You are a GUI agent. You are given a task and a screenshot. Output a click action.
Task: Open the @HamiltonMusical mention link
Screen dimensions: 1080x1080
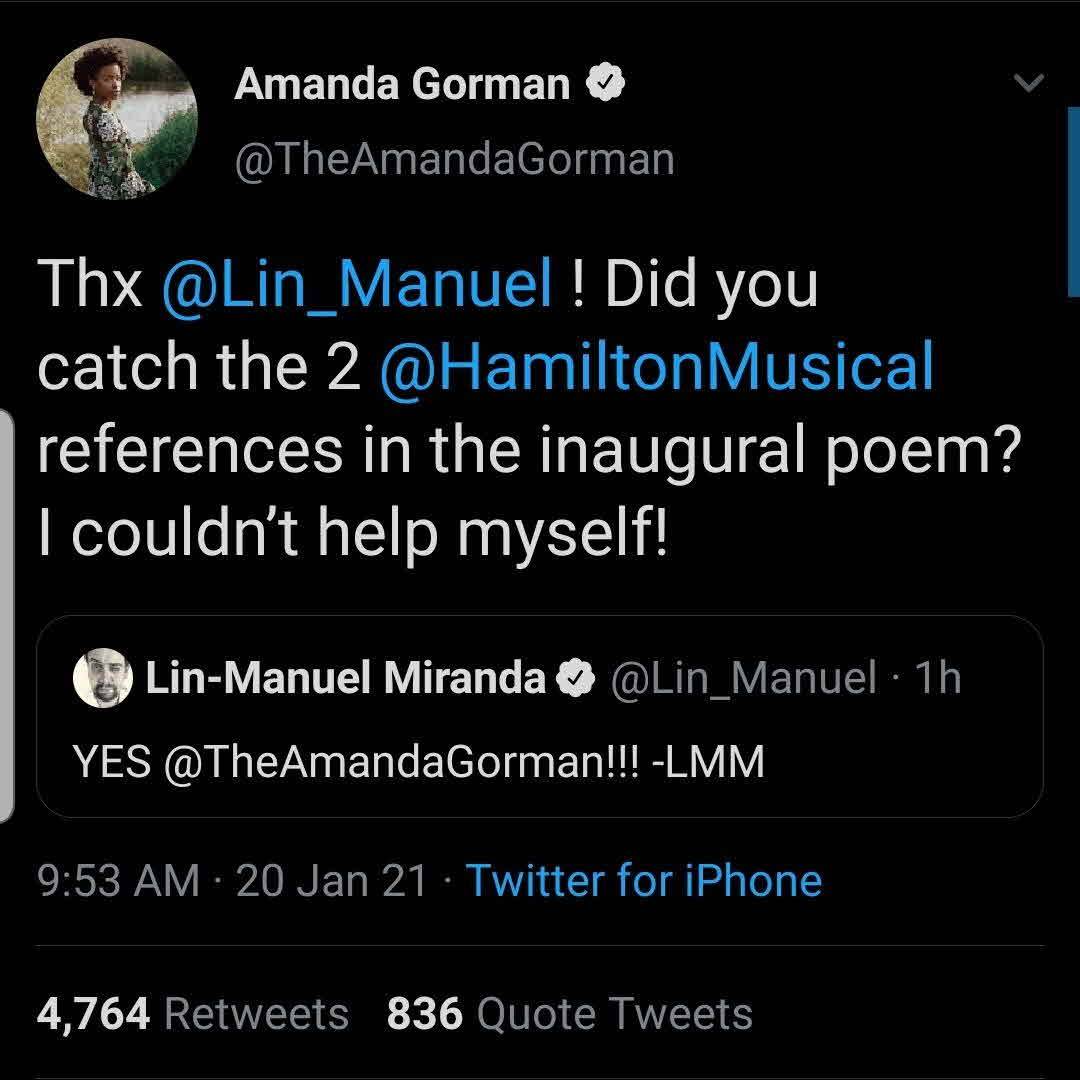click(657, 367)
